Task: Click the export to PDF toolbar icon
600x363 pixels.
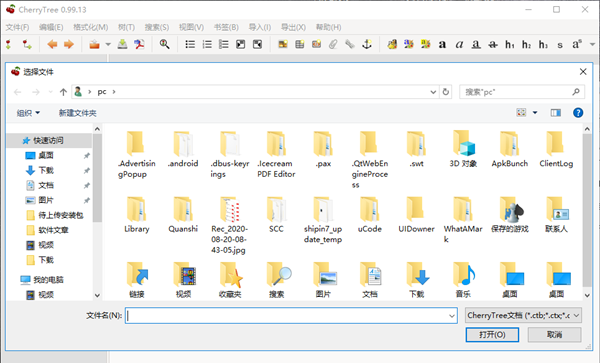Action: [x=139, y=44]
